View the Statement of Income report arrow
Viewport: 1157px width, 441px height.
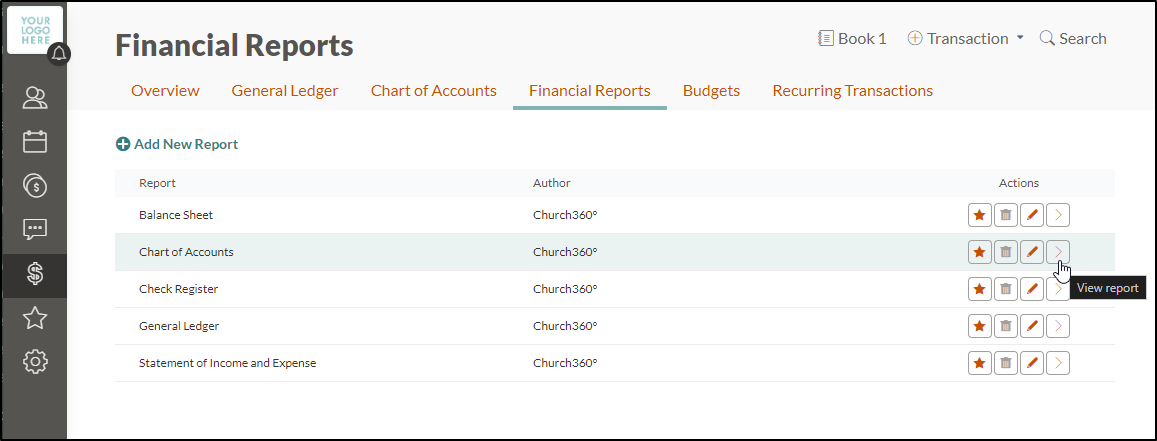[x=1058, y=363]
